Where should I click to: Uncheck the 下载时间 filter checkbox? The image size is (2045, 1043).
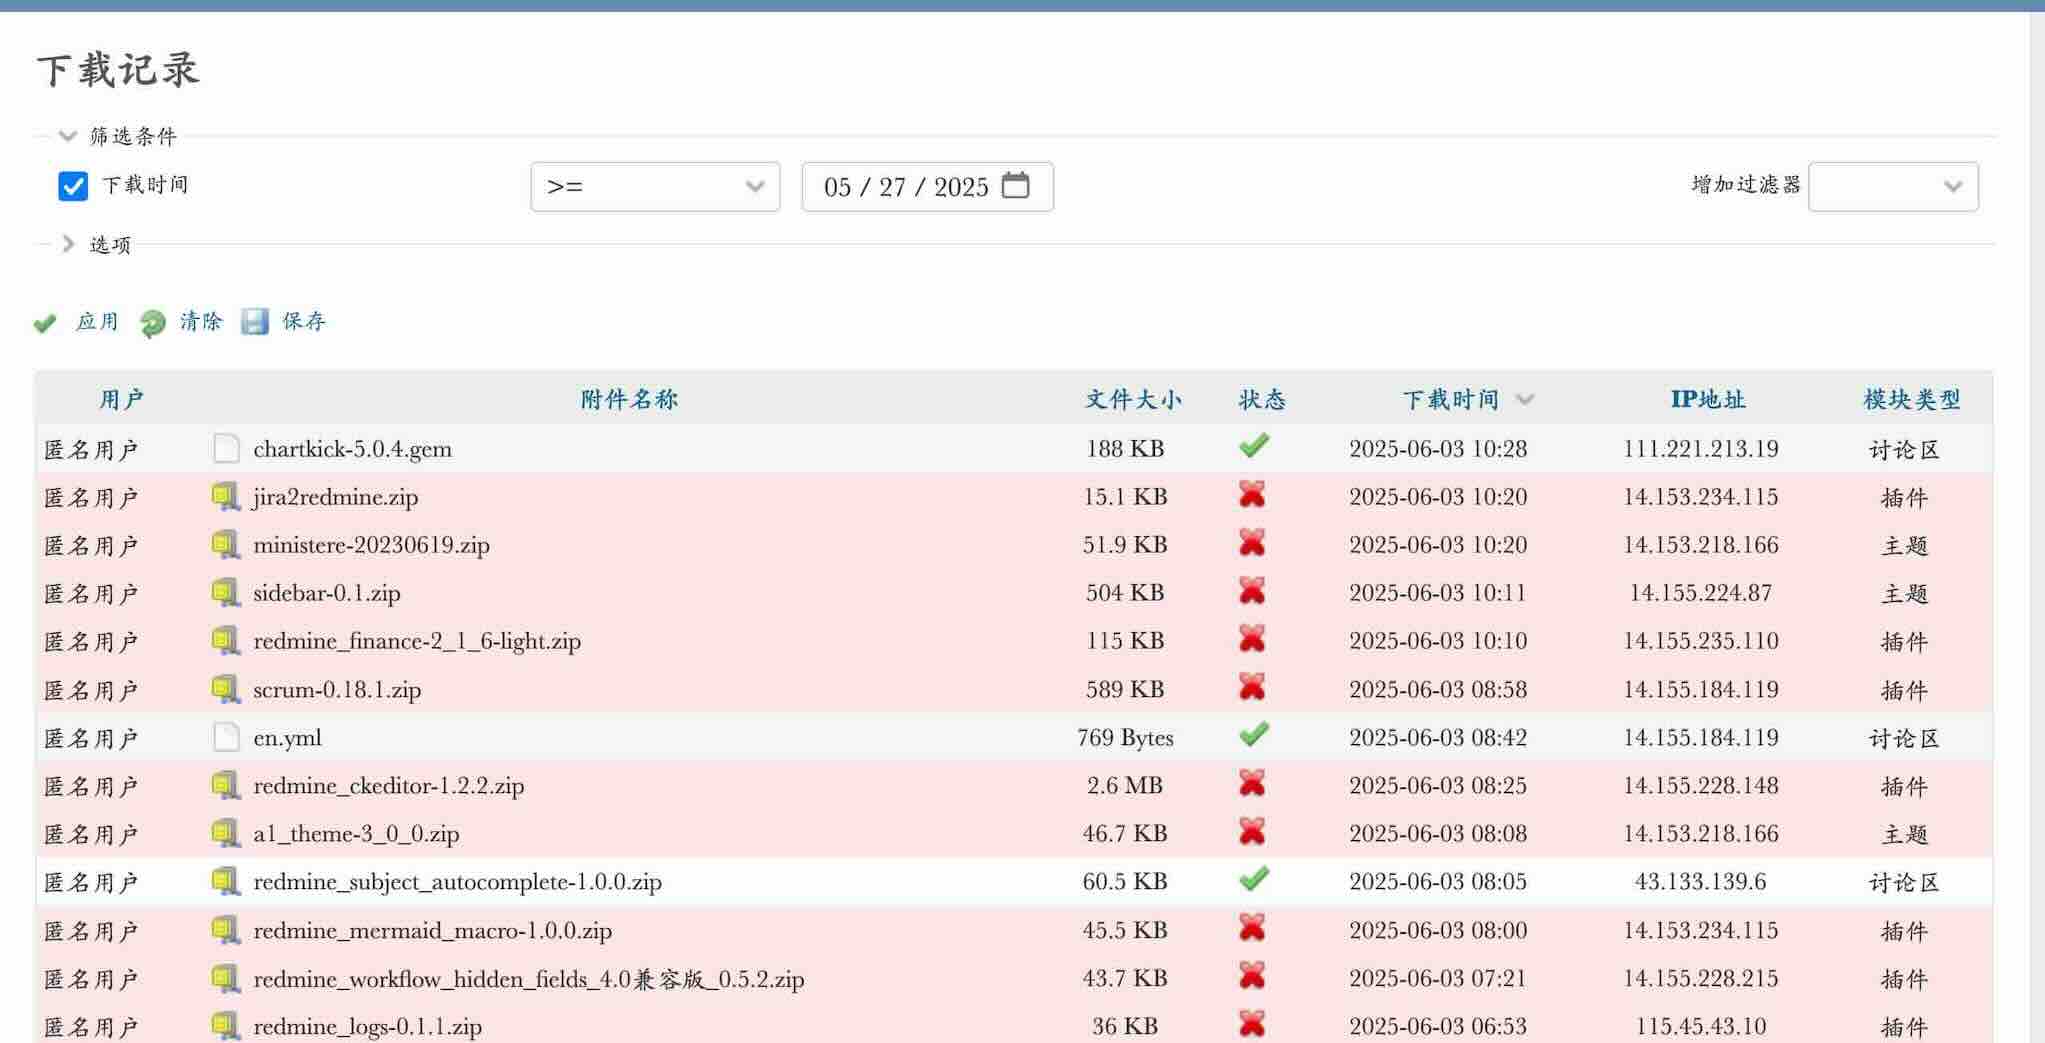pos(73,186)
